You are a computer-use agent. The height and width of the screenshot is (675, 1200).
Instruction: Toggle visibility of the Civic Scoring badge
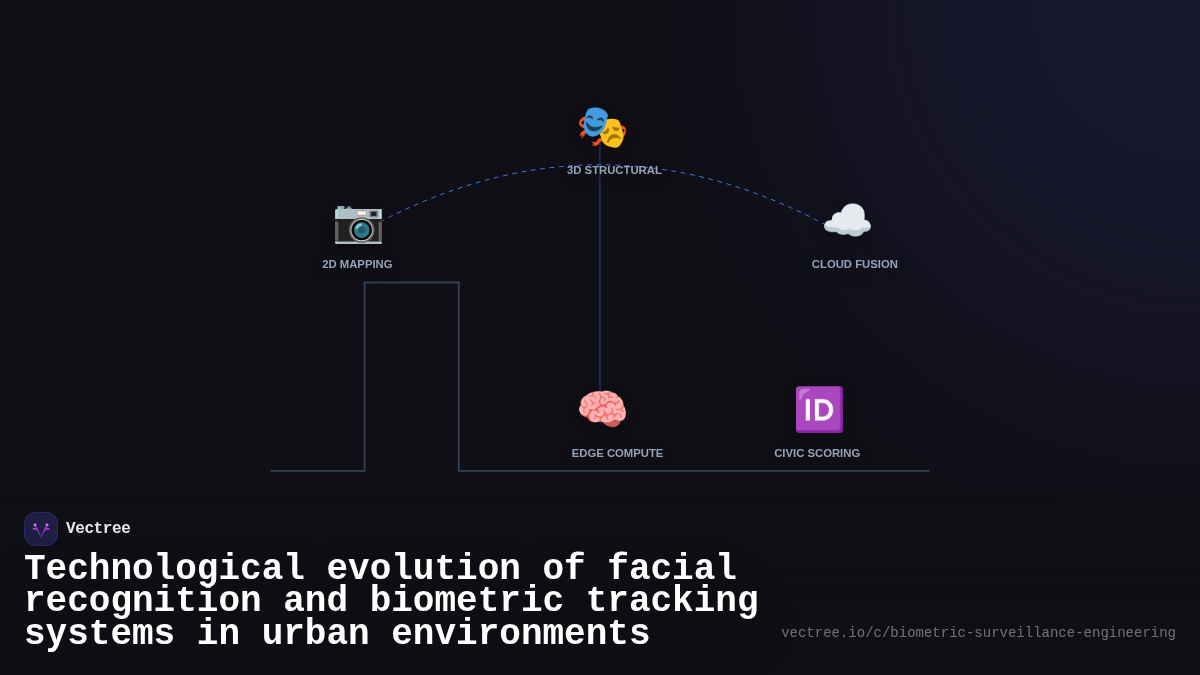[818, 409]
